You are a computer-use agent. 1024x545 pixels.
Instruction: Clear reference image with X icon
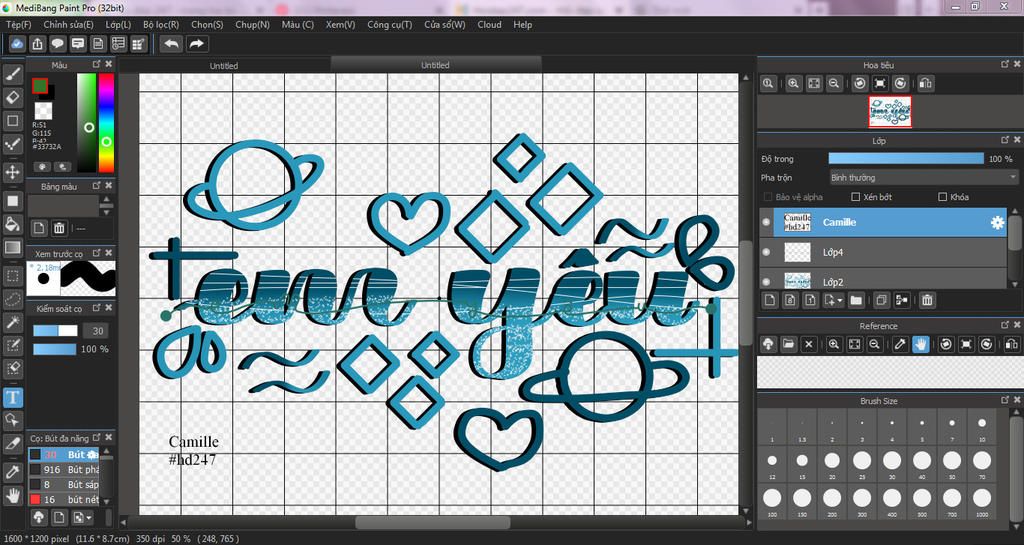(x=808, y=344)
